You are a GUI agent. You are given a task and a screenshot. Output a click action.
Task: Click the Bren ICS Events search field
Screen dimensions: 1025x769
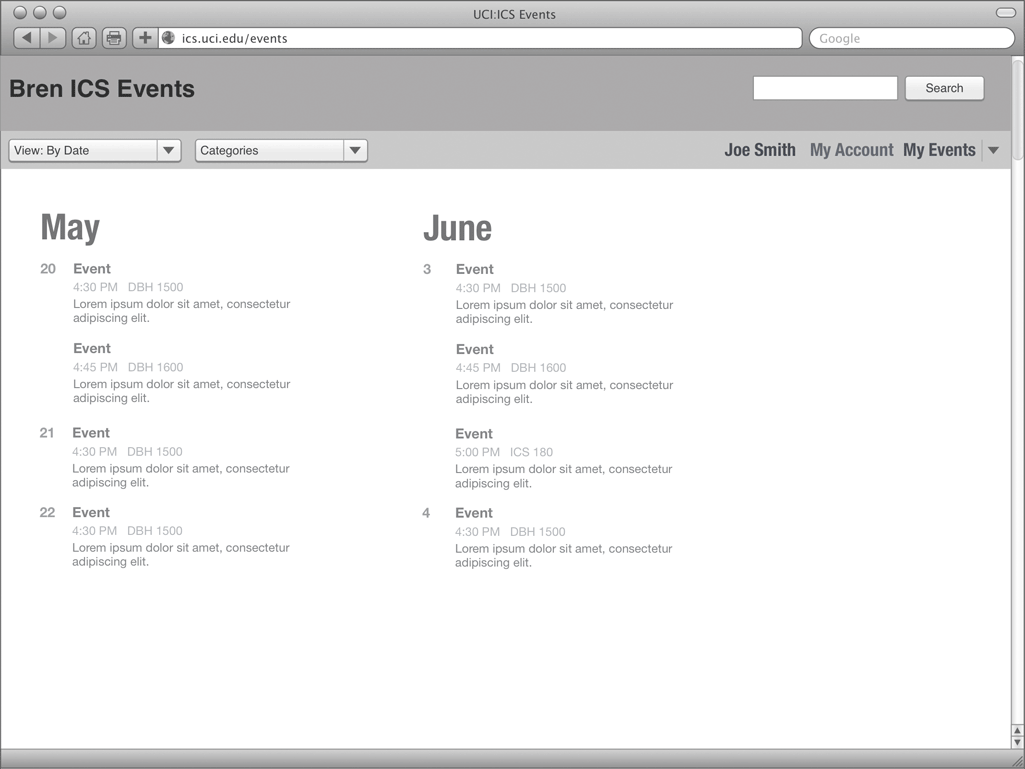[825, 88]
